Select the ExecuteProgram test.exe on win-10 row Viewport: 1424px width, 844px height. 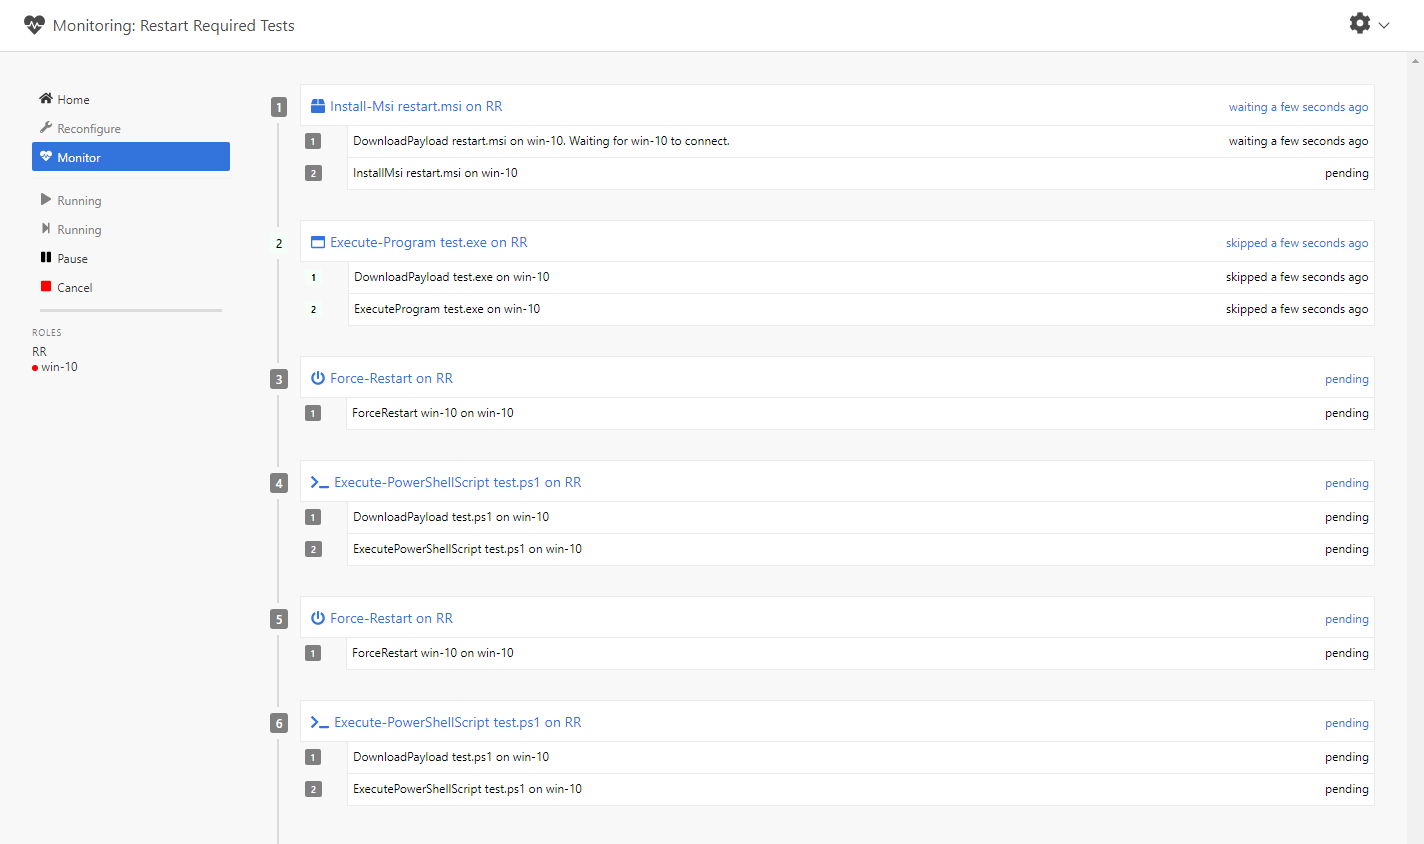click(x=860, y=309)
